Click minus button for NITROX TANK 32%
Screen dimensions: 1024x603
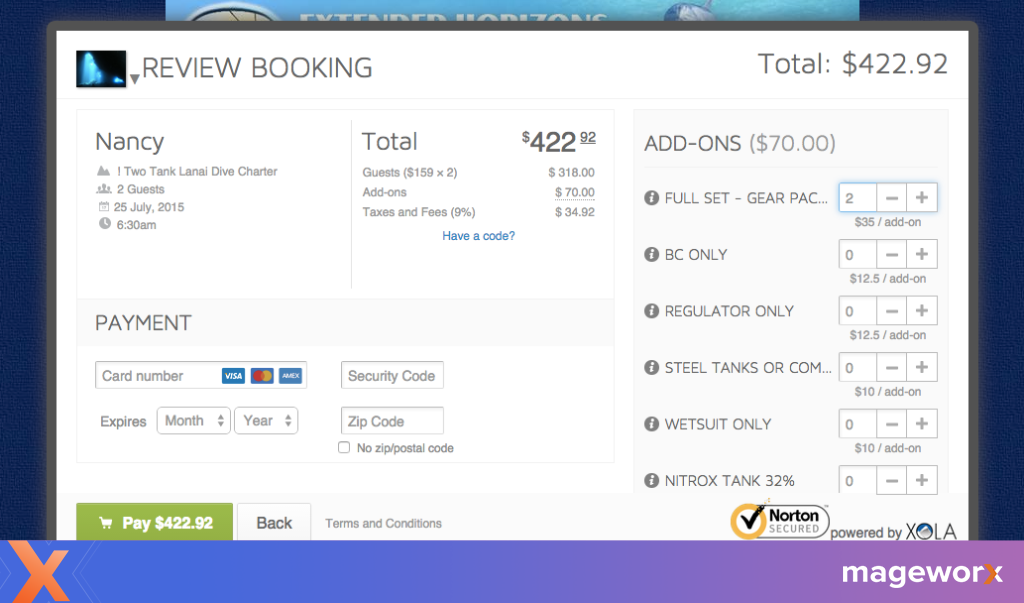click(x=891, y=480)
